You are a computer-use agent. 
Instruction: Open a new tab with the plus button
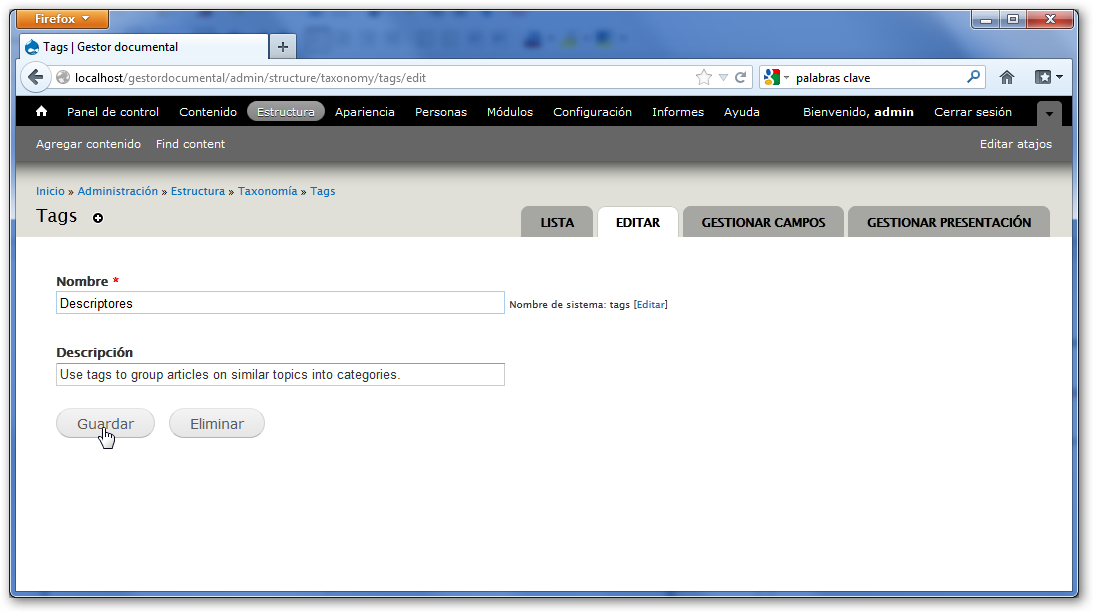tap(283, 47)
